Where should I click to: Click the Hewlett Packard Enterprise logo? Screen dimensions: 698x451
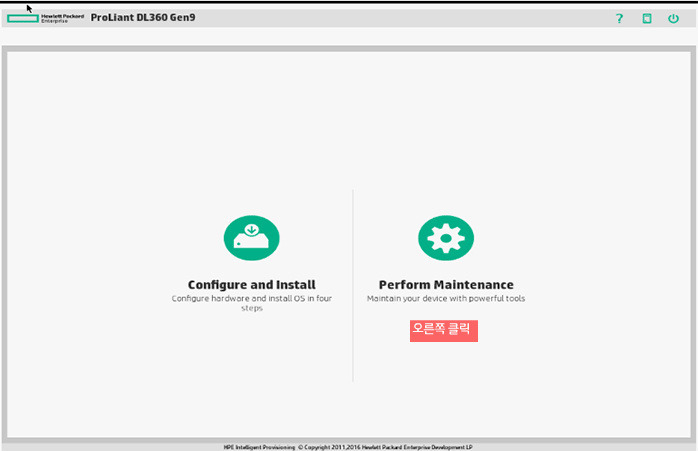[45, 18]
